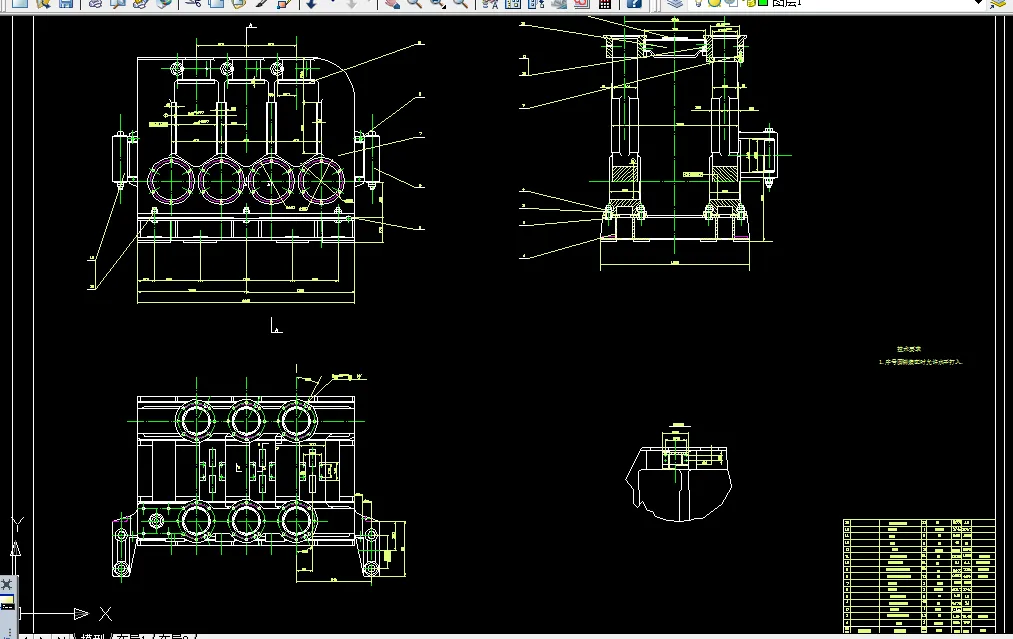Open the Markup Set Manager icon
The image size is (1013, 639).
point(581,3)
